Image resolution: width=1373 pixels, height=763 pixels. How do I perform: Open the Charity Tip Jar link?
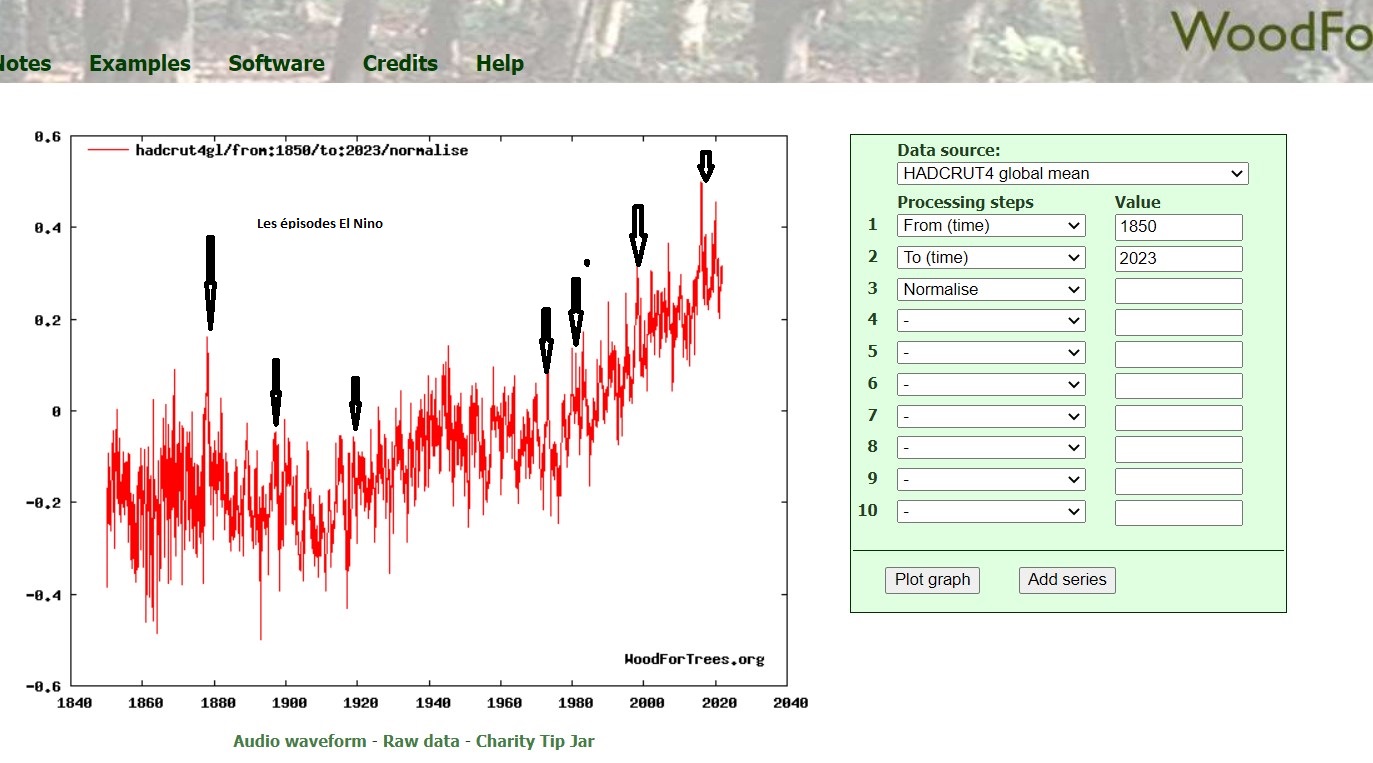pyautogui.click(x=535, y=741)
